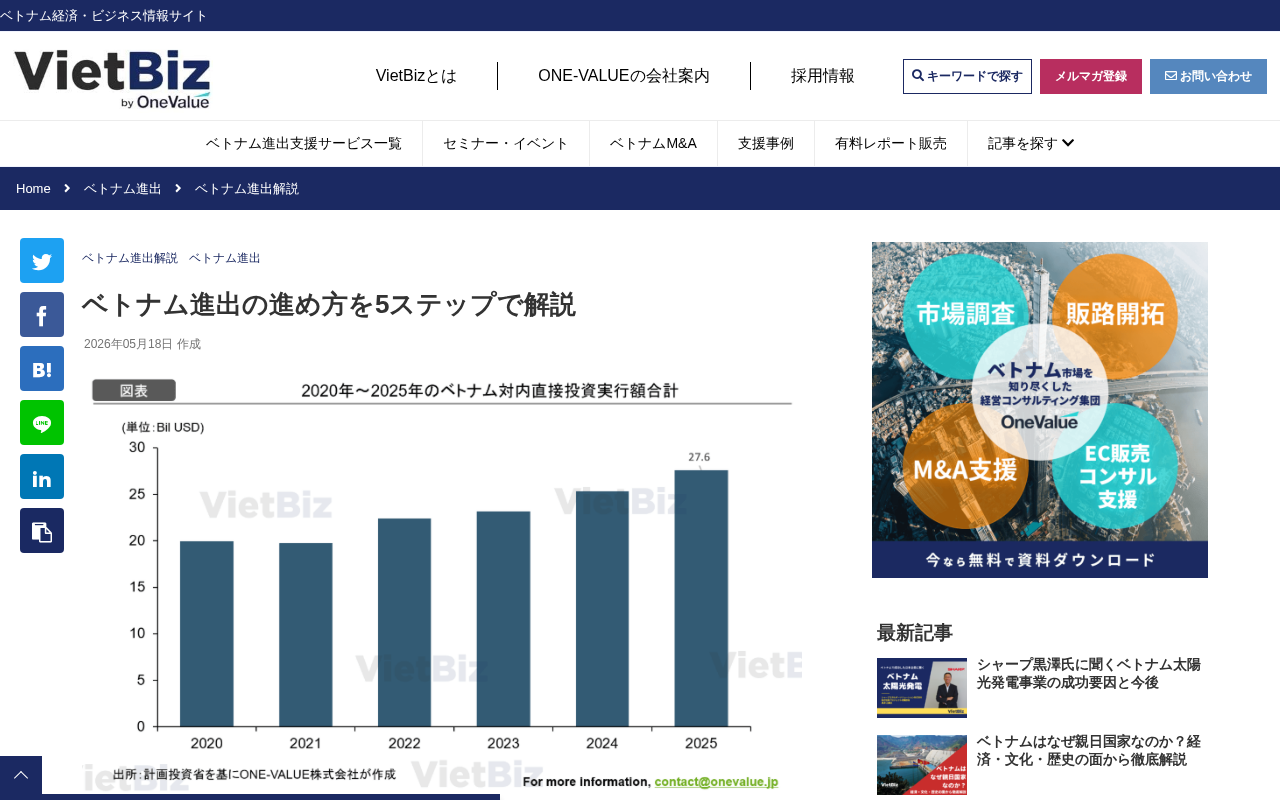This screenshot has width=1280, height=800.
Task: Open ベトナムはなぜ親日国家 article thumbnail
Action: 922,765
